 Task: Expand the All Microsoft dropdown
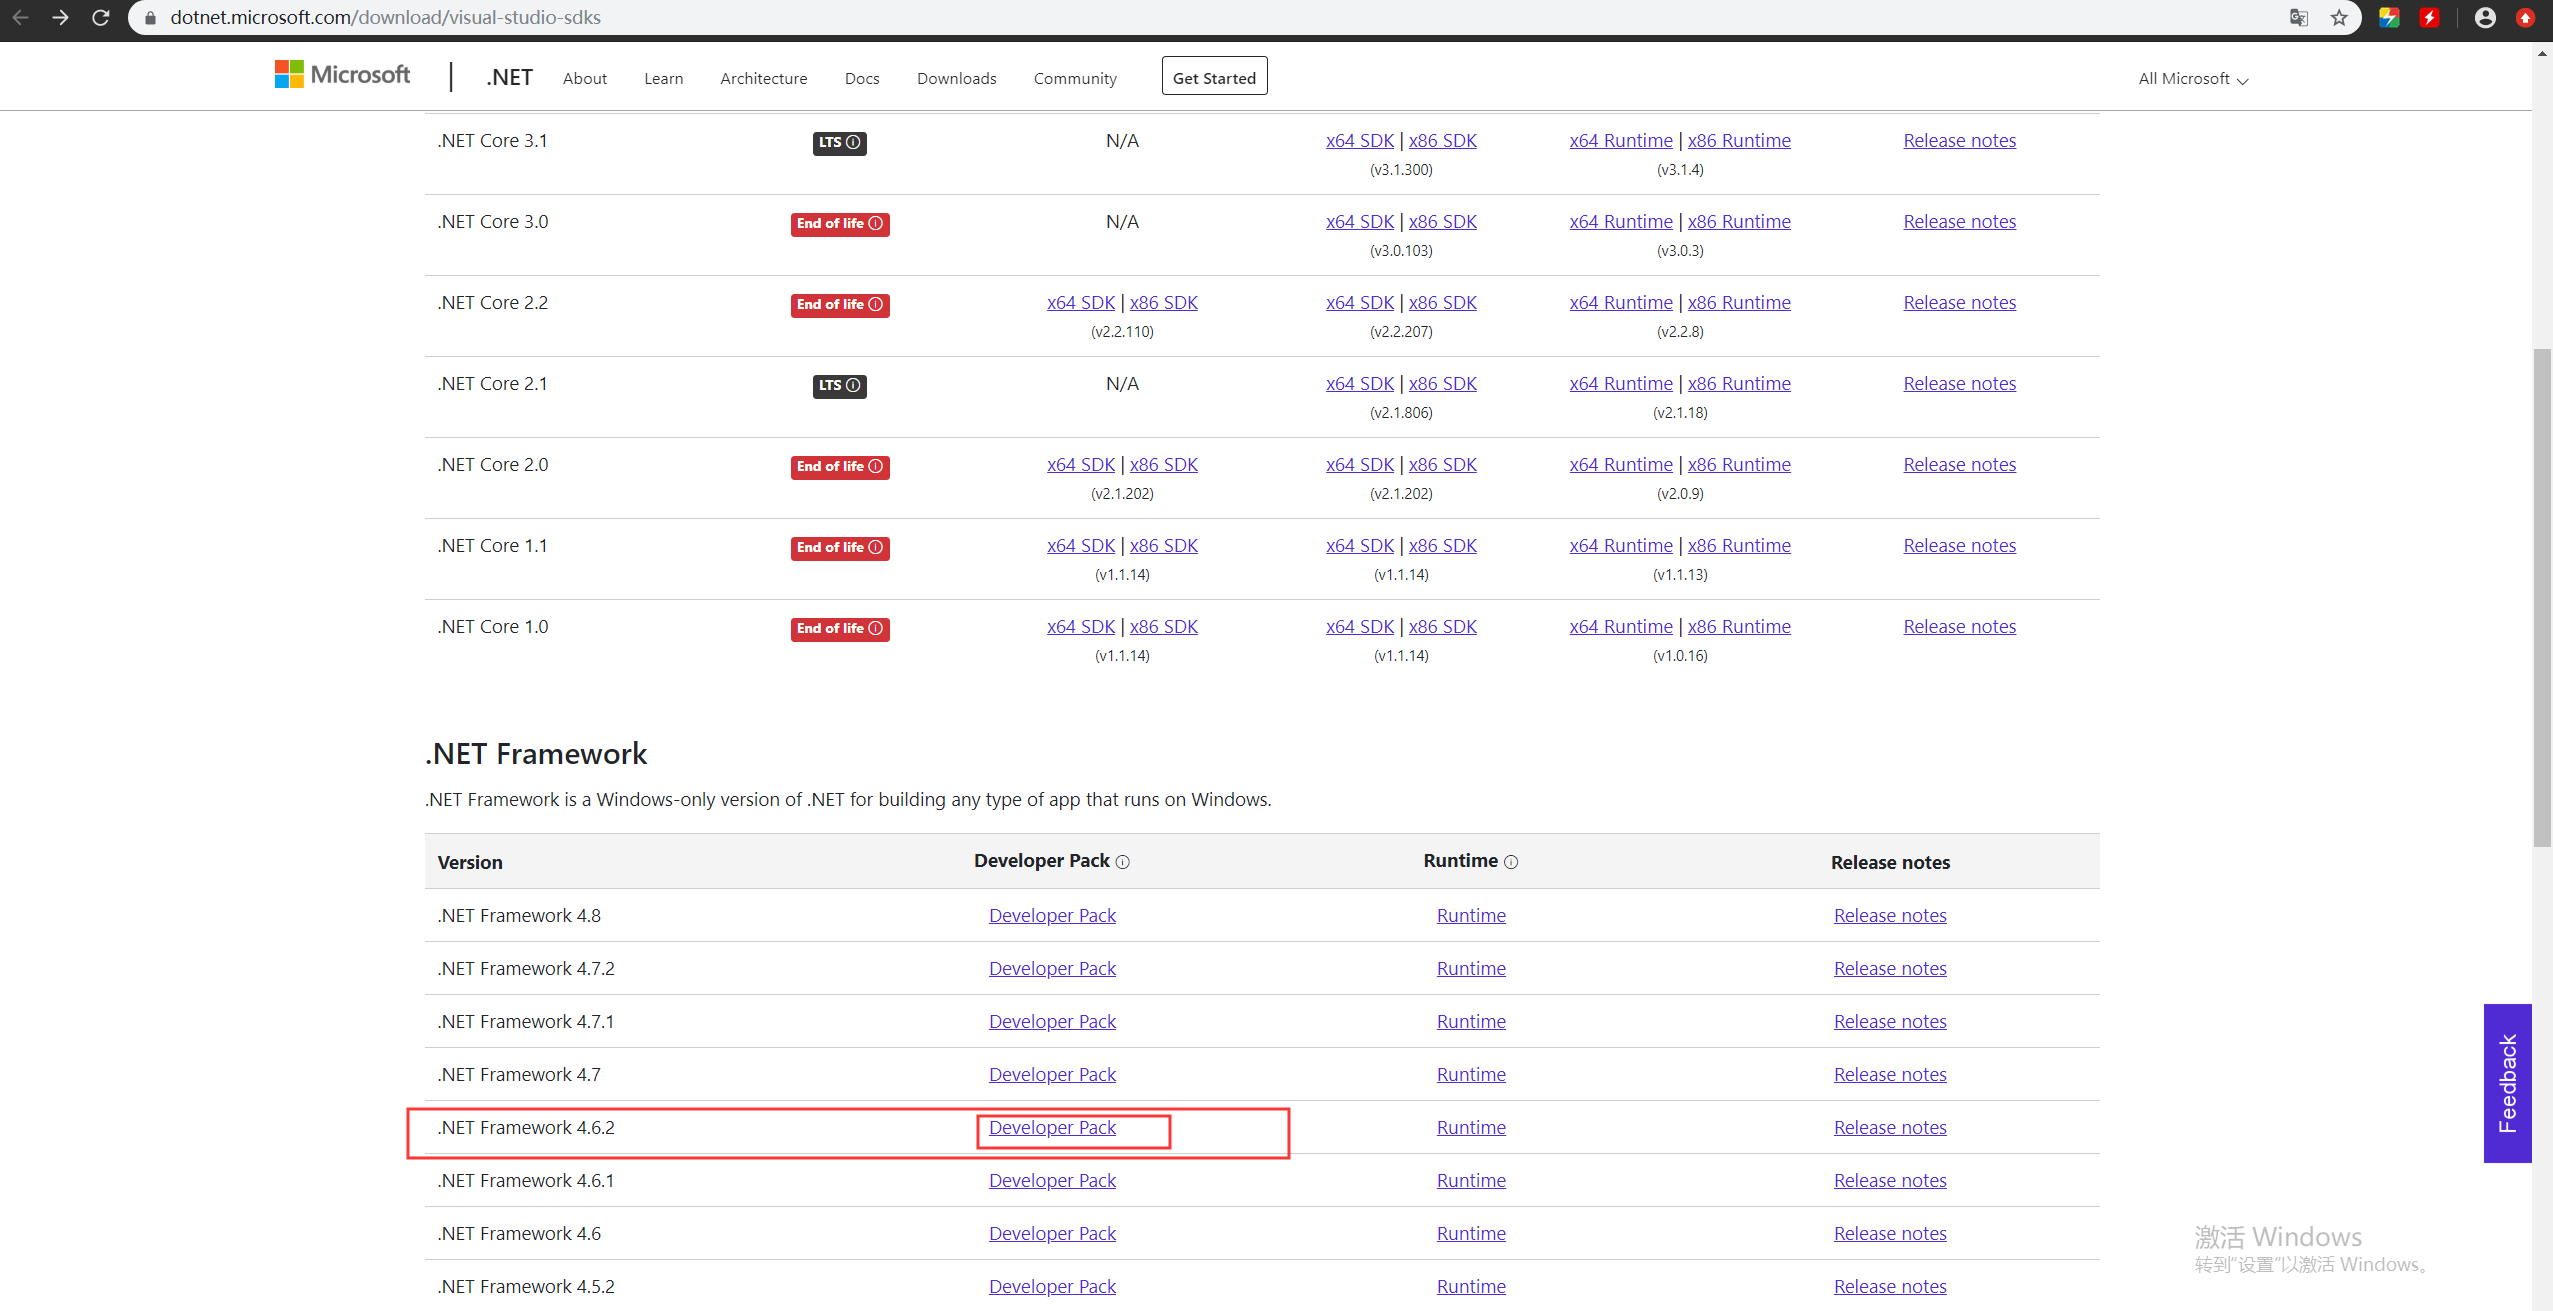coord(2193,78)
